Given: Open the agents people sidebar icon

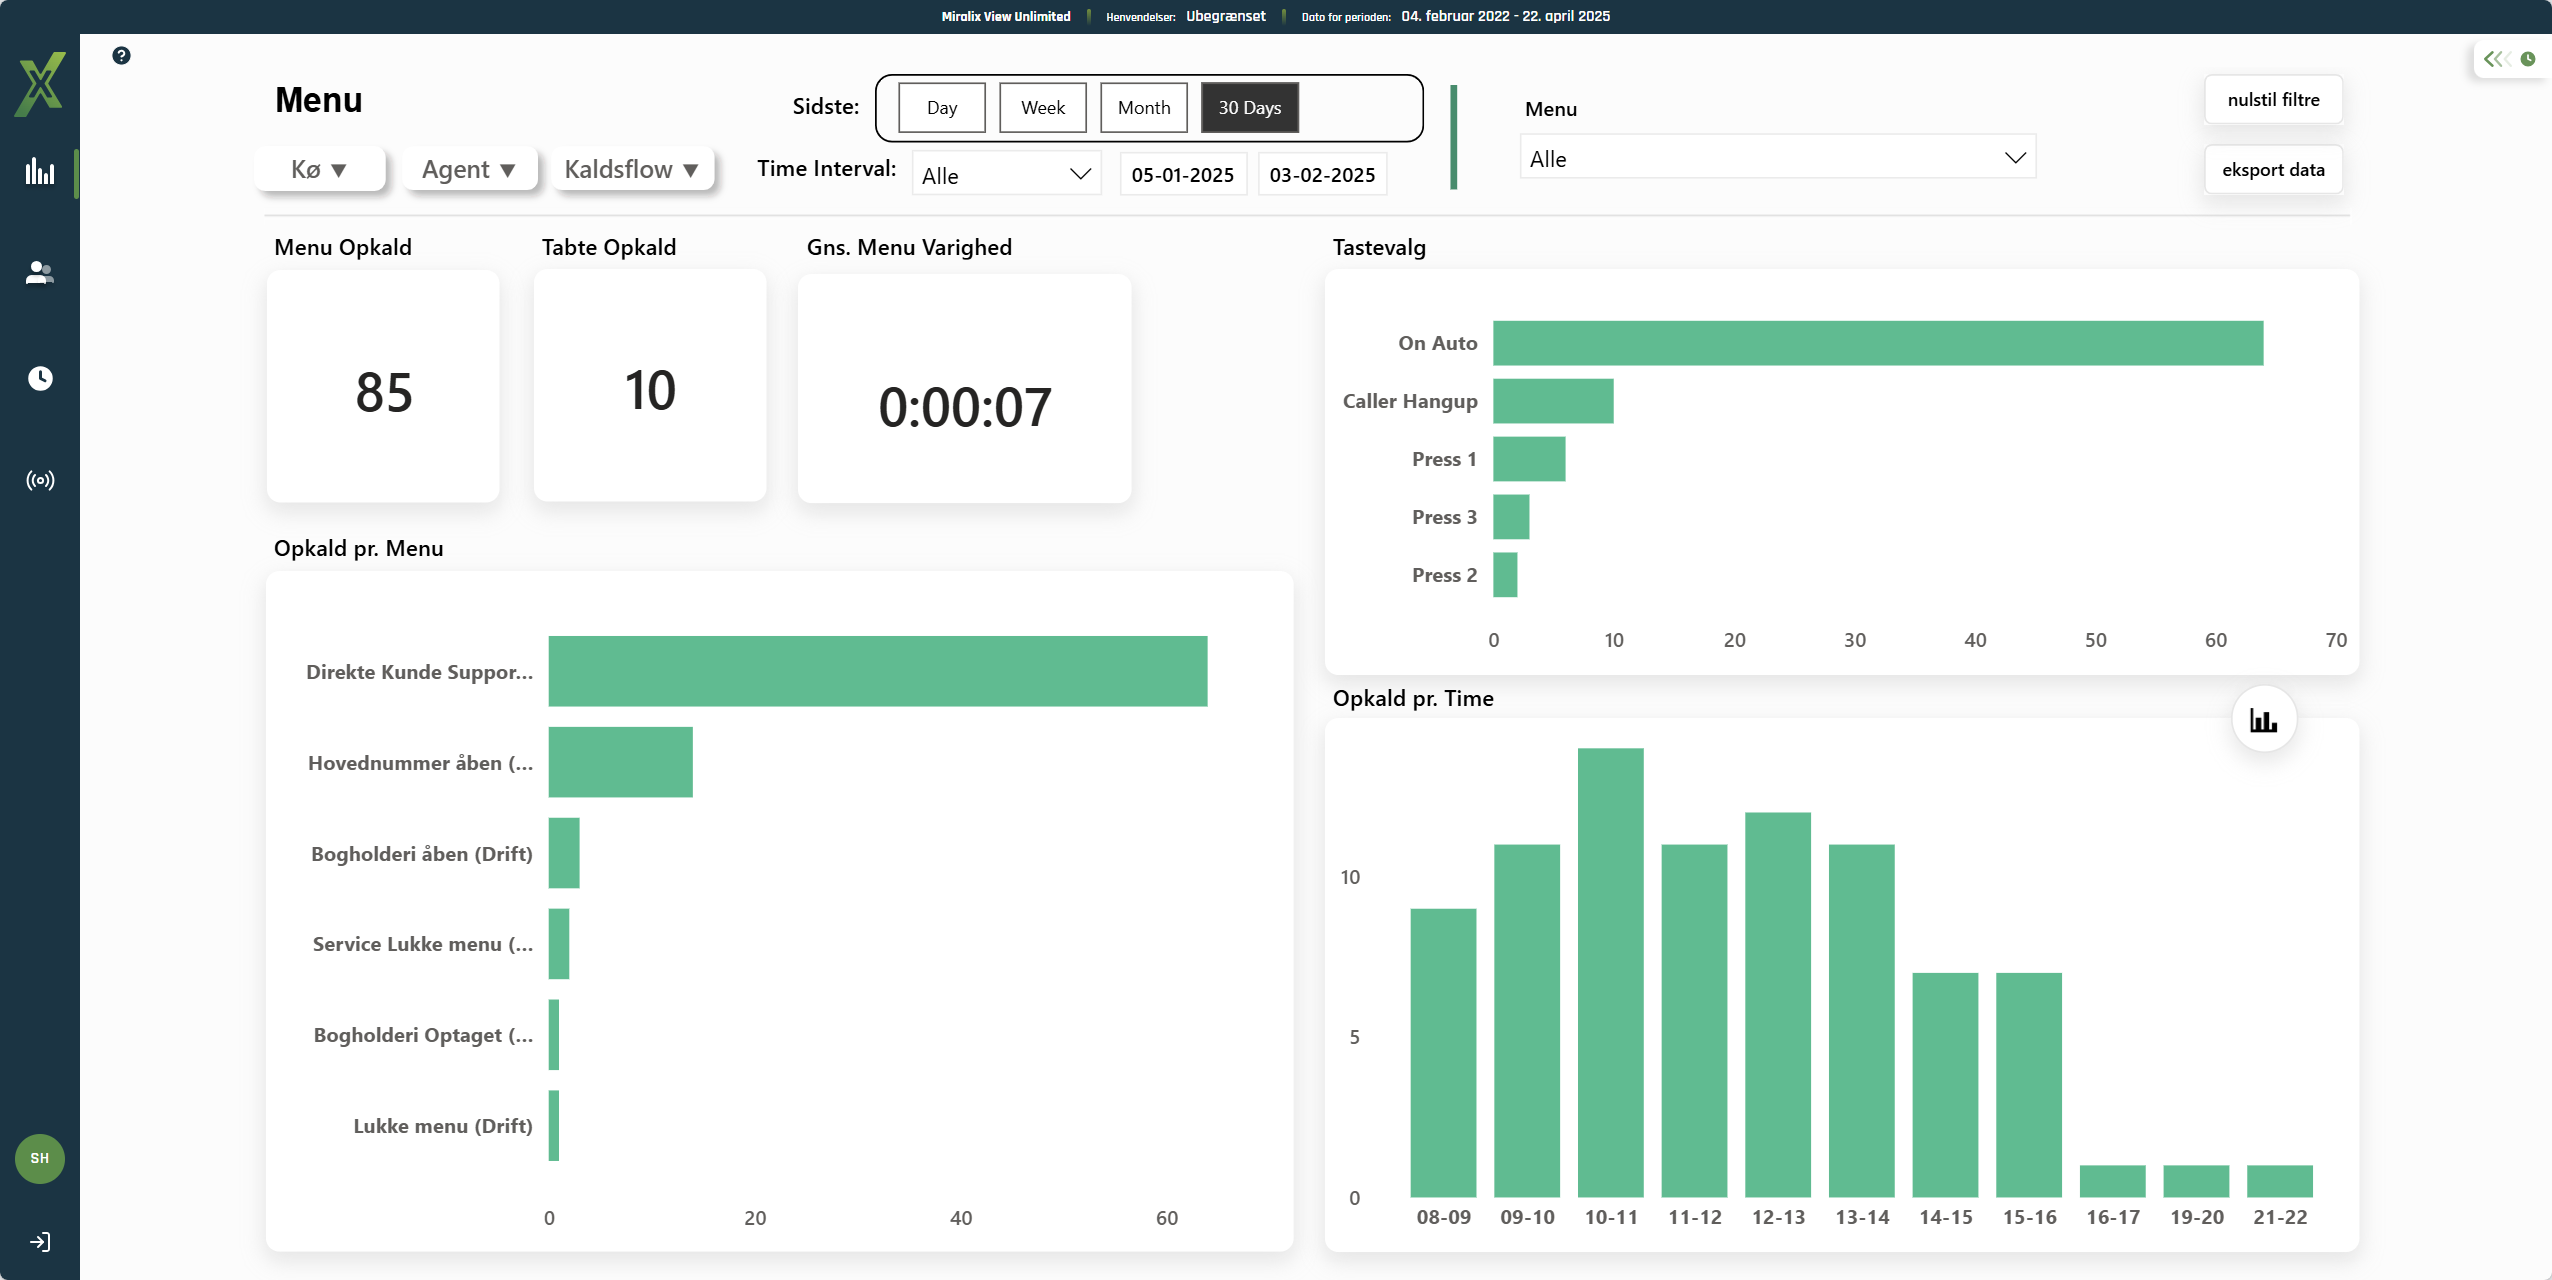Looking at the screenshot, I should [40, 273].
